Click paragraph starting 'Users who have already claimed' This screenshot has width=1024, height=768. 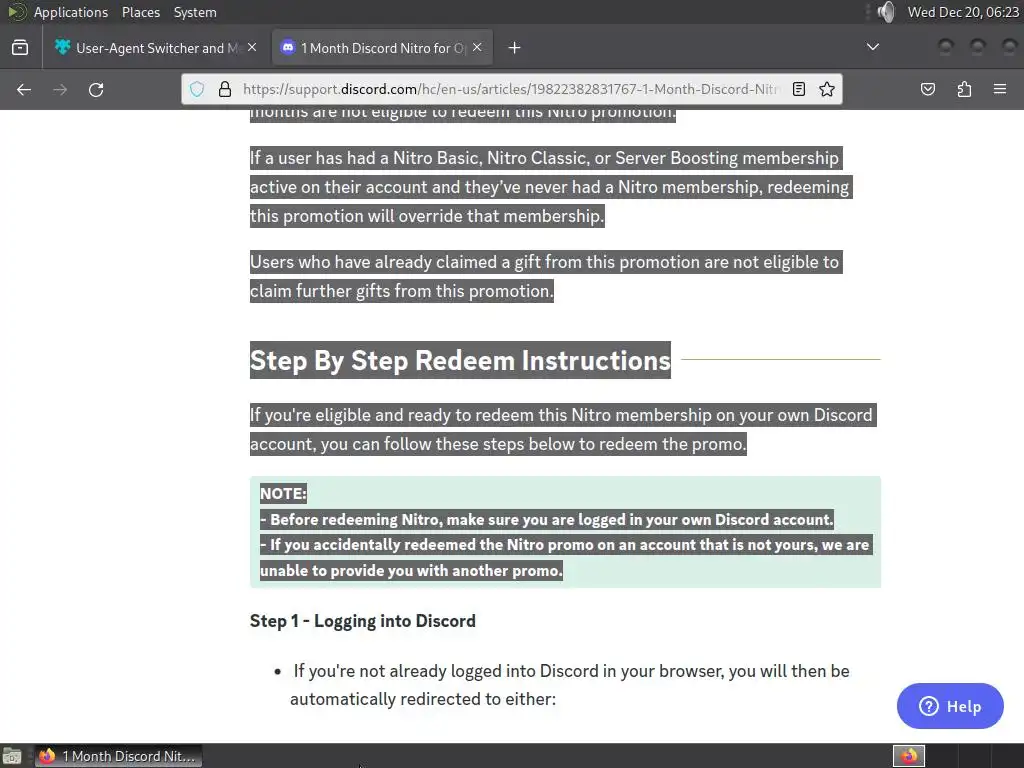546,276
